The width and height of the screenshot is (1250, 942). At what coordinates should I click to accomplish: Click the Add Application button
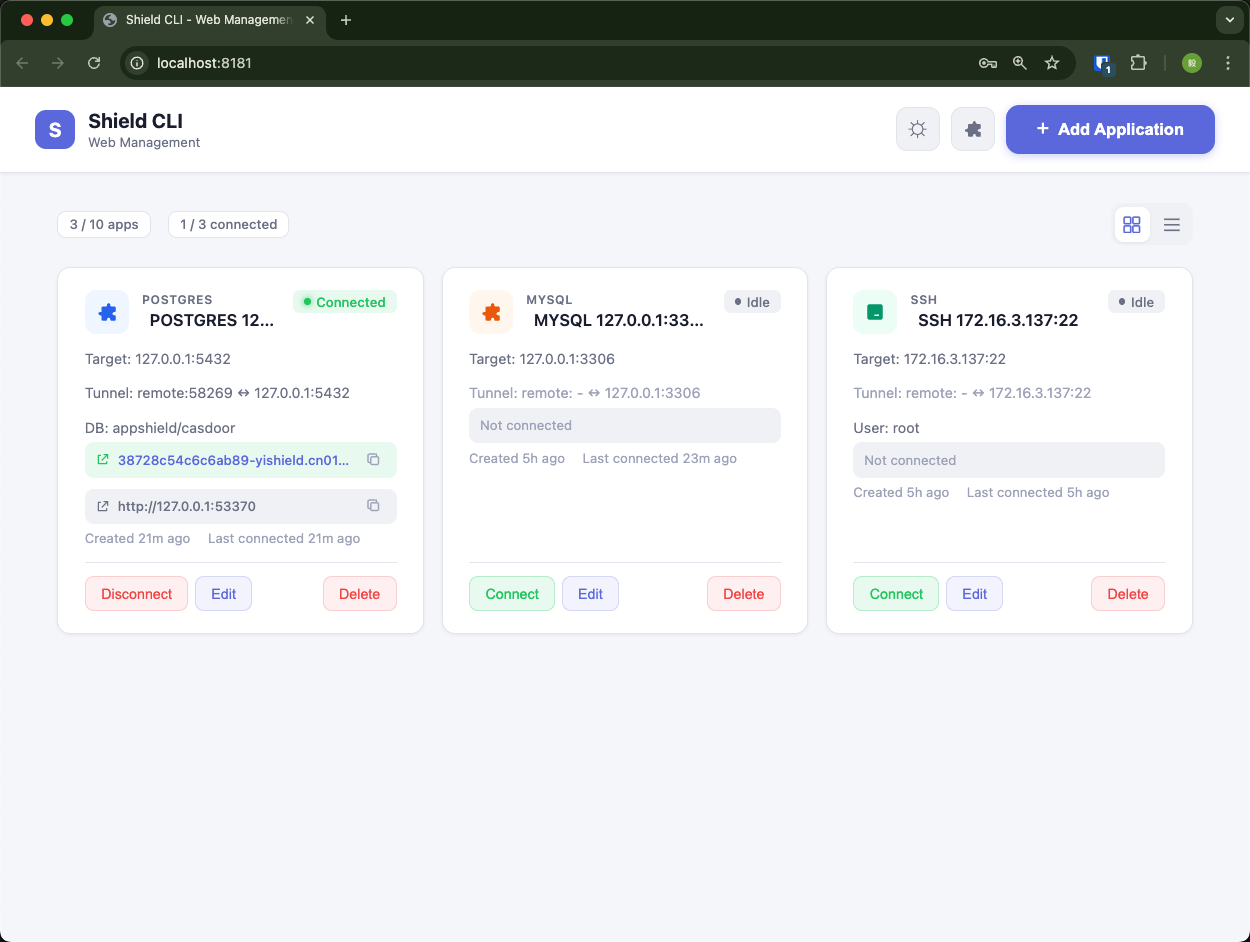click(x=1110, y=129)
